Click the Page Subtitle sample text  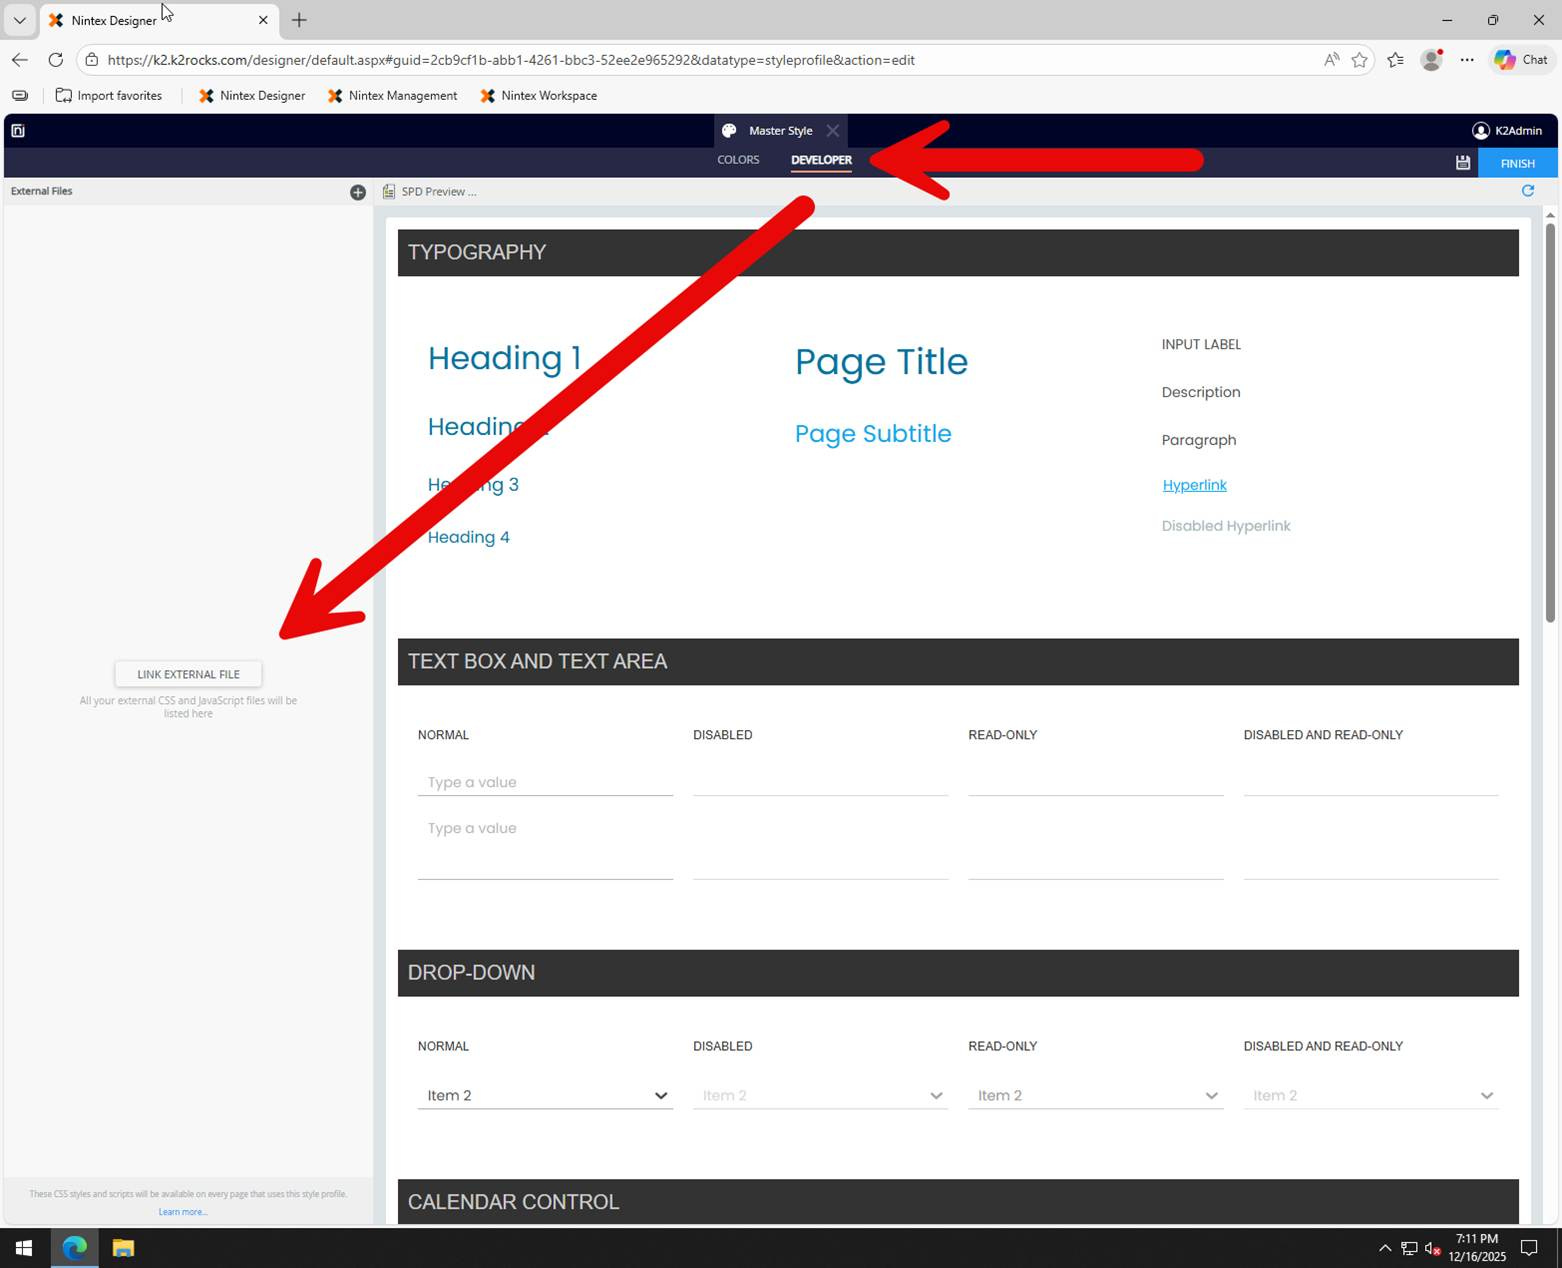coord(873,433)
